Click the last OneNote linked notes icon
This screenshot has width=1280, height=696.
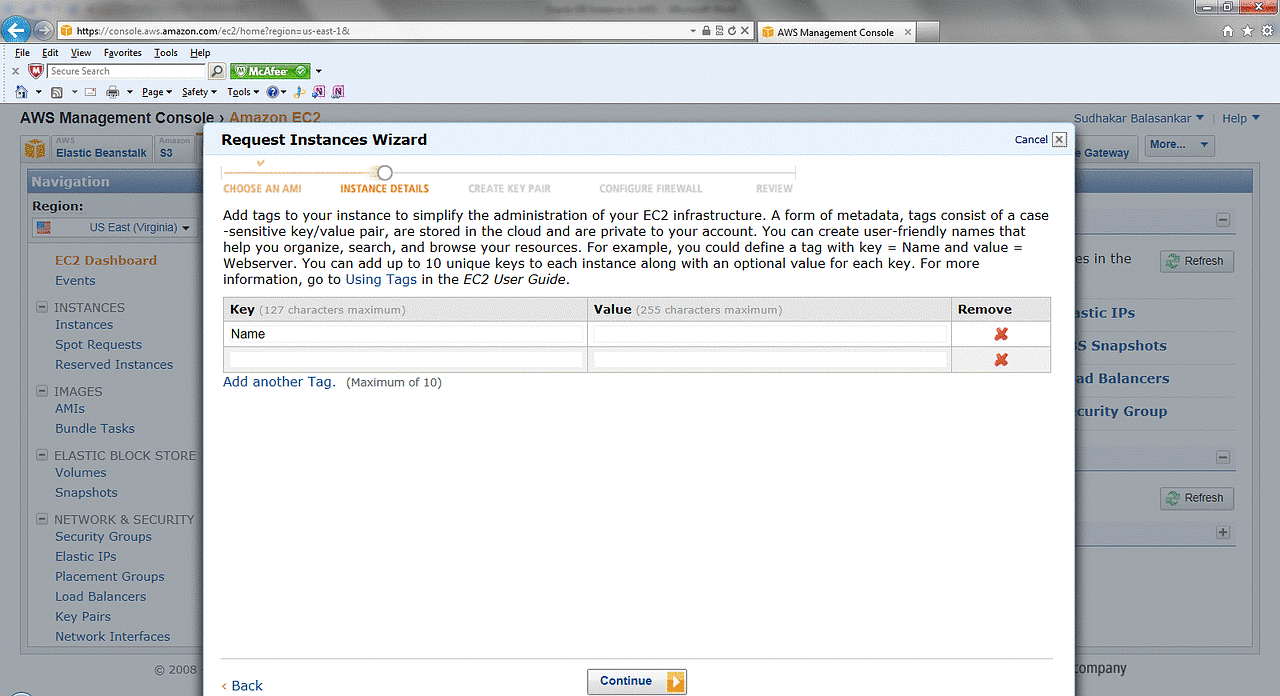[338, 92]
